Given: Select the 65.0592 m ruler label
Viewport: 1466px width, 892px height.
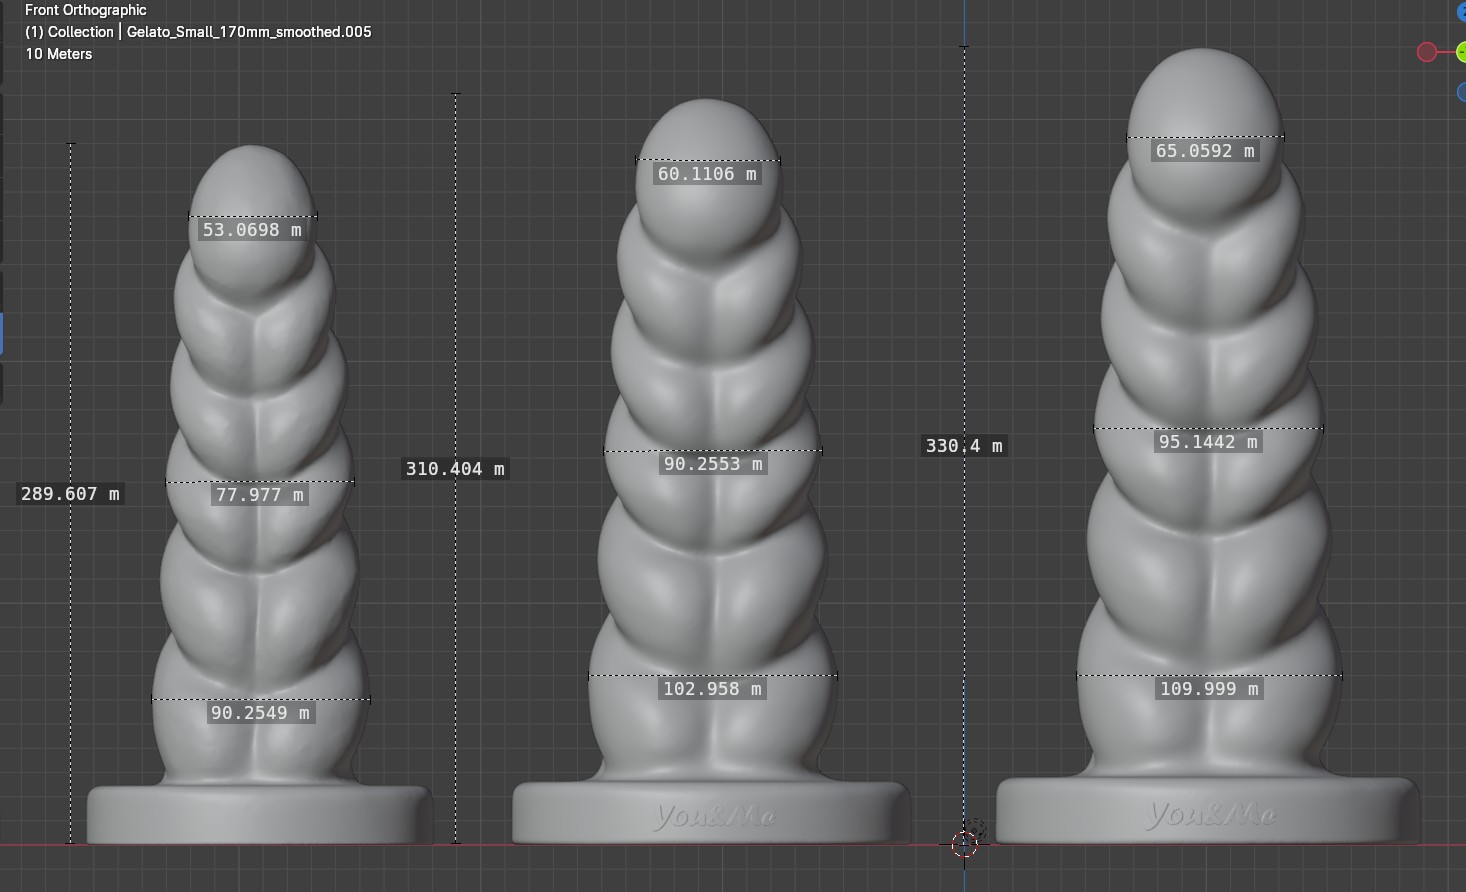Looking at the screenshot, I should [x=1205, y=151].
